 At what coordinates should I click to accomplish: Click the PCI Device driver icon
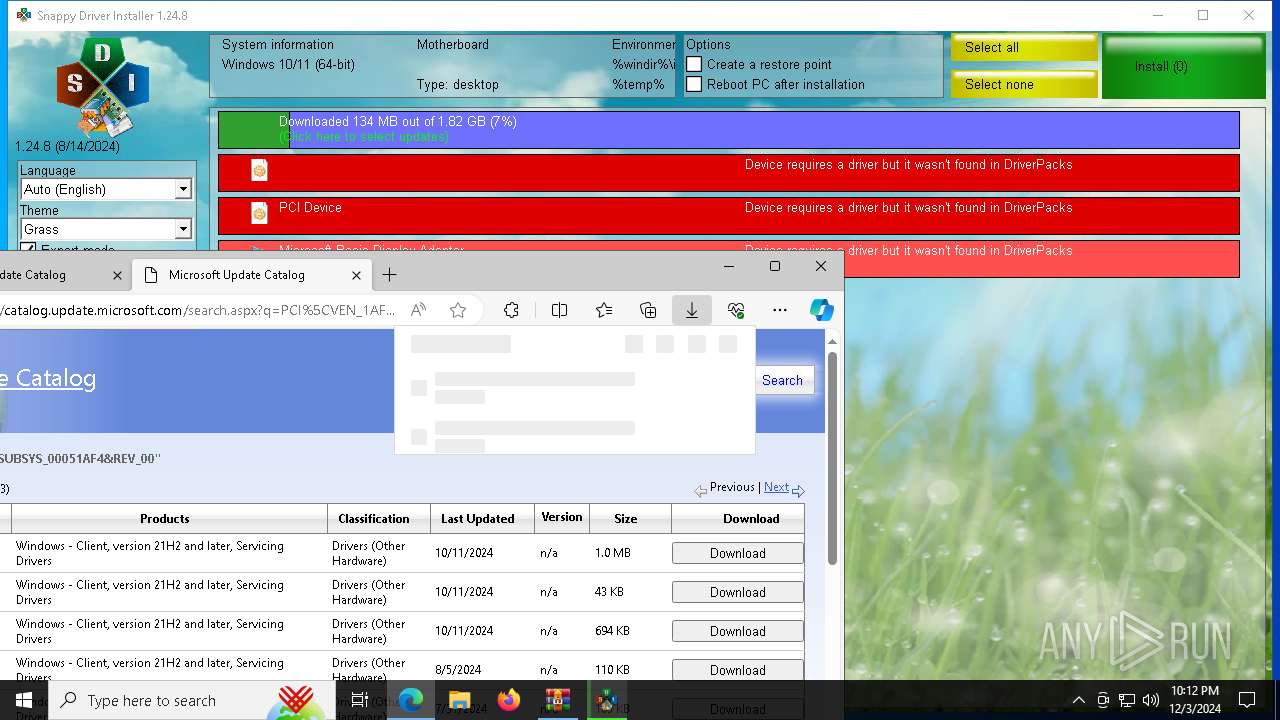259,213
